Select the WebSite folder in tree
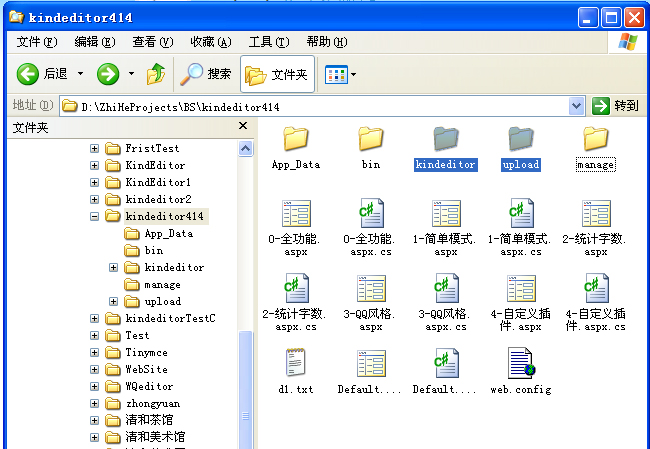 137,369
